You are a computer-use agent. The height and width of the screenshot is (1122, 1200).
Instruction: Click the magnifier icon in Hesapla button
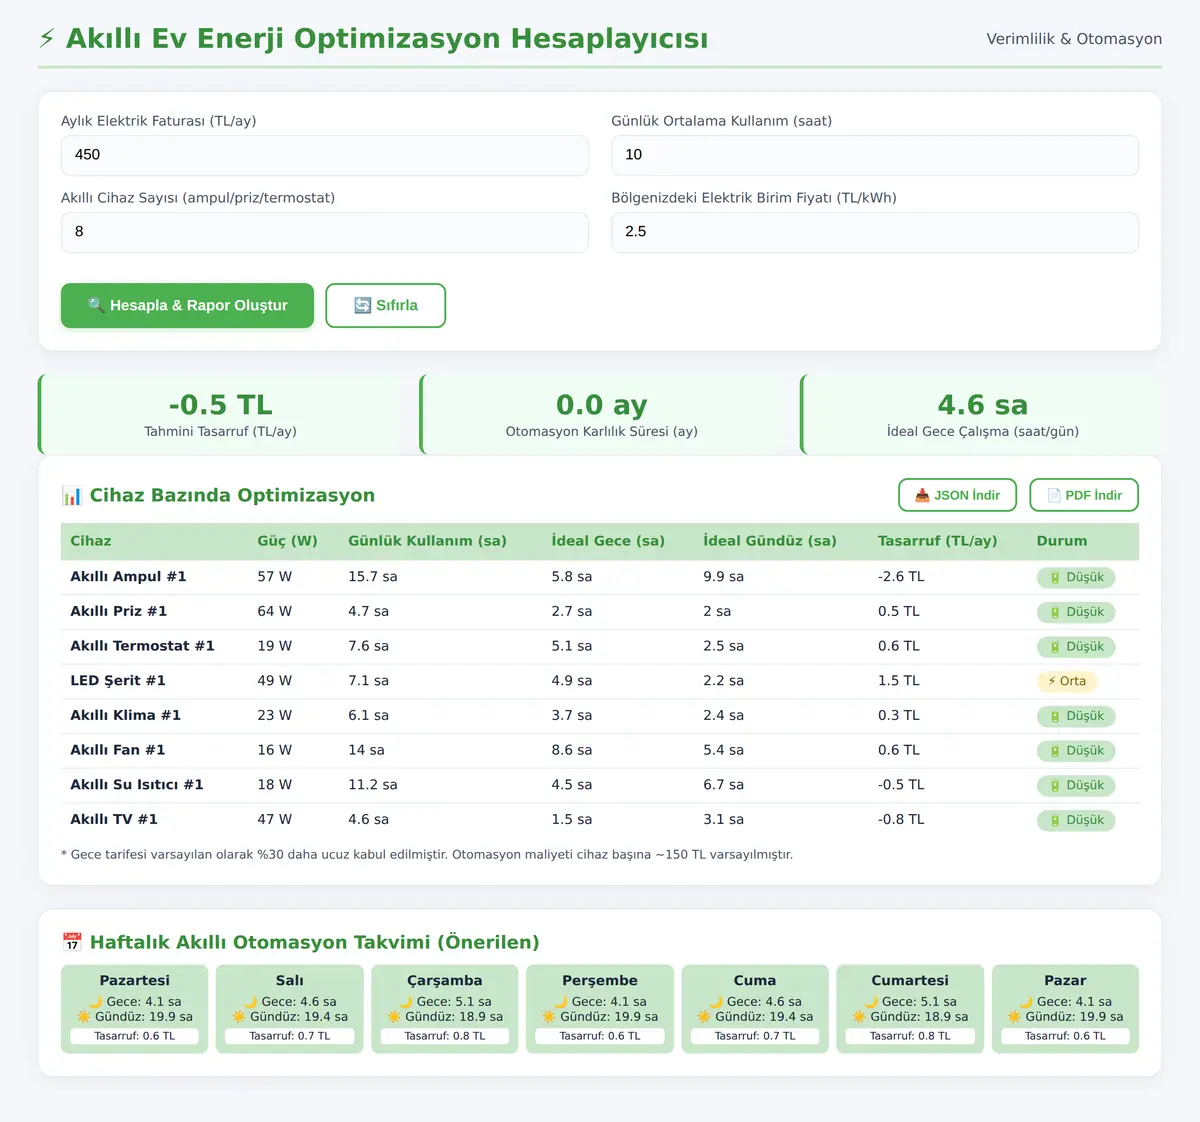point(96,305)
